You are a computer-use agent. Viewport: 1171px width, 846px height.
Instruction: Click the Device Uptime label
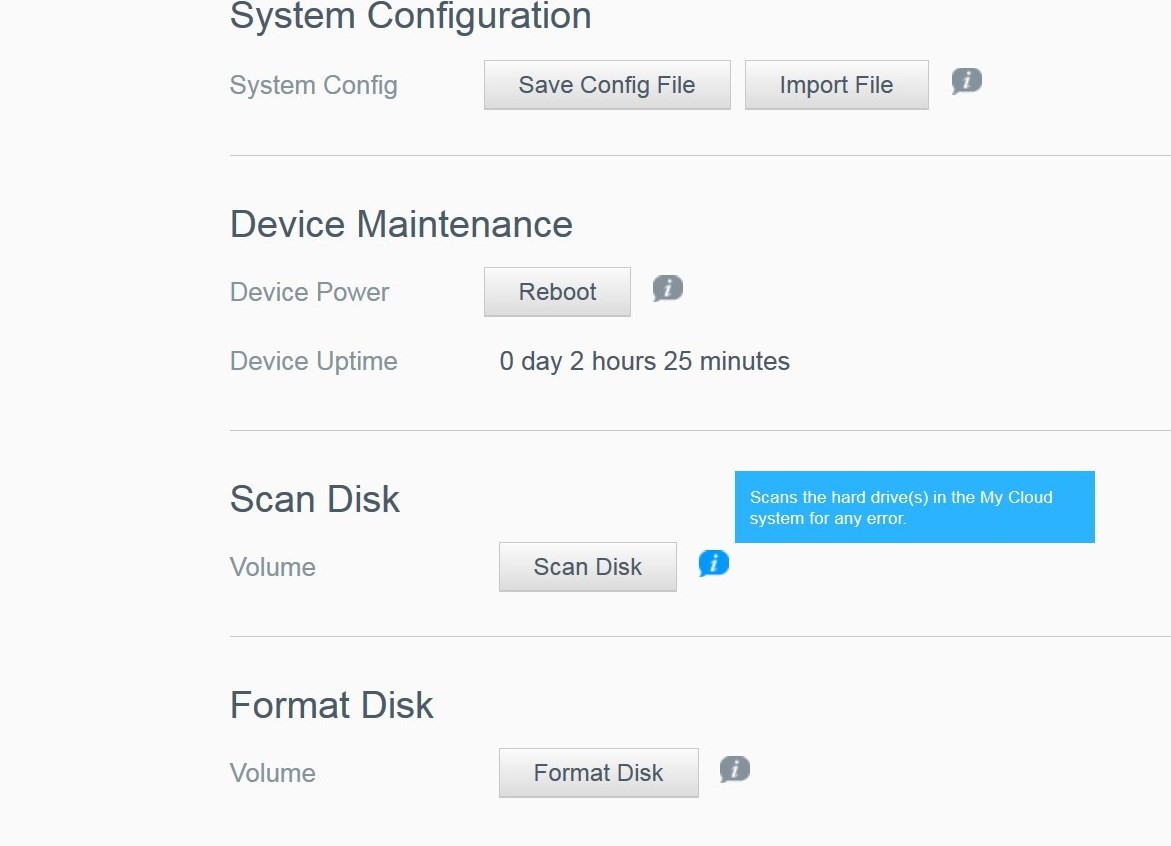(x=313, y=361)
